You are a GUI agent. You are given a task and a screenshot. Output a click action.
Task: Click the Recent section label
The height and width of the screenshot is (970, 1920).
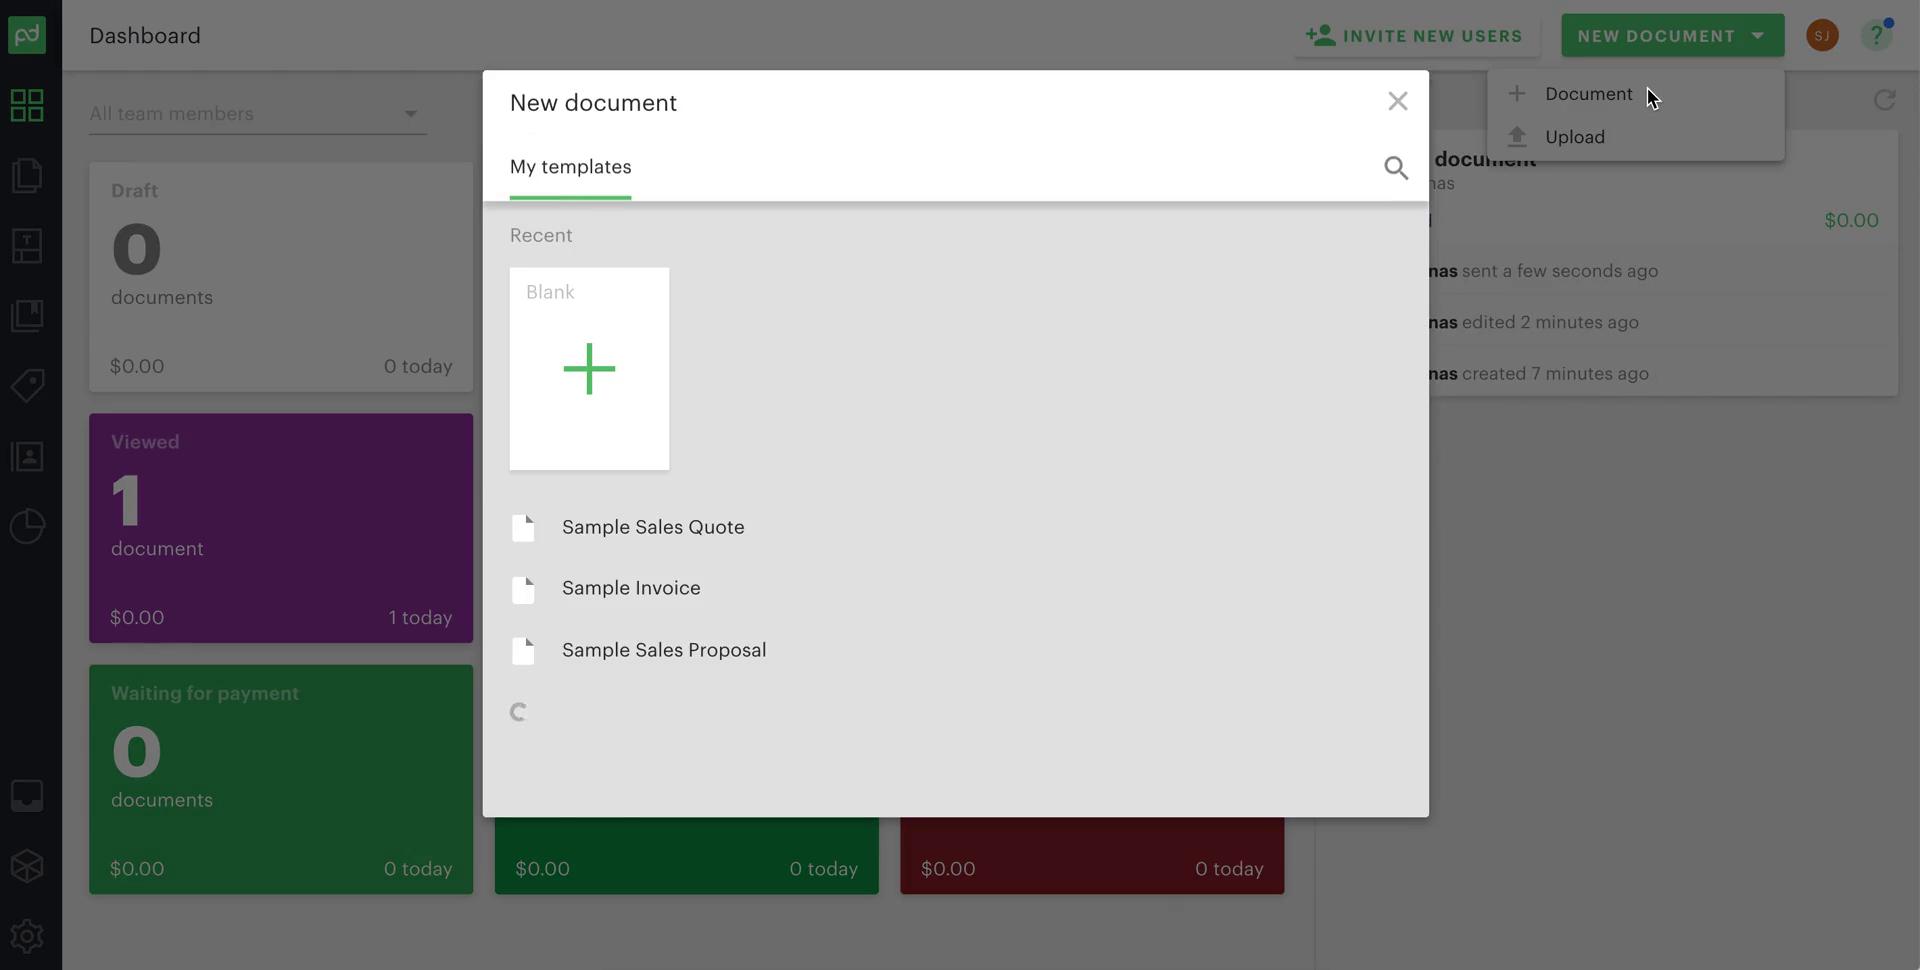[541, 235]
